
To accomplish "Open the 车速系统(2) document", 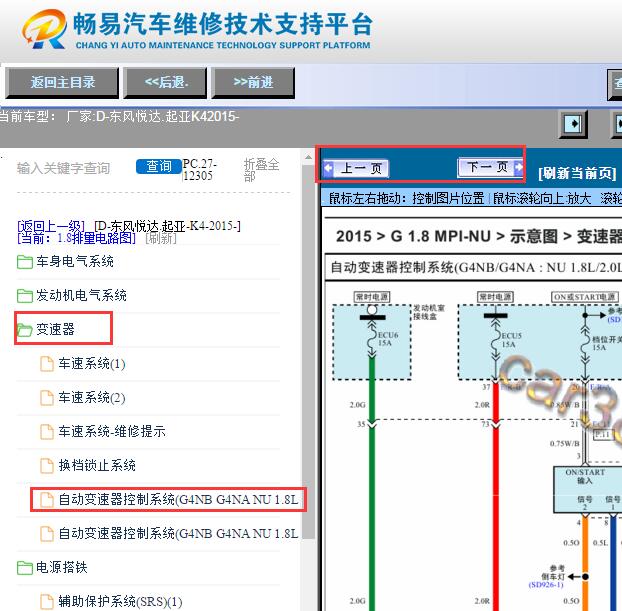I will [x=92, y=398].
